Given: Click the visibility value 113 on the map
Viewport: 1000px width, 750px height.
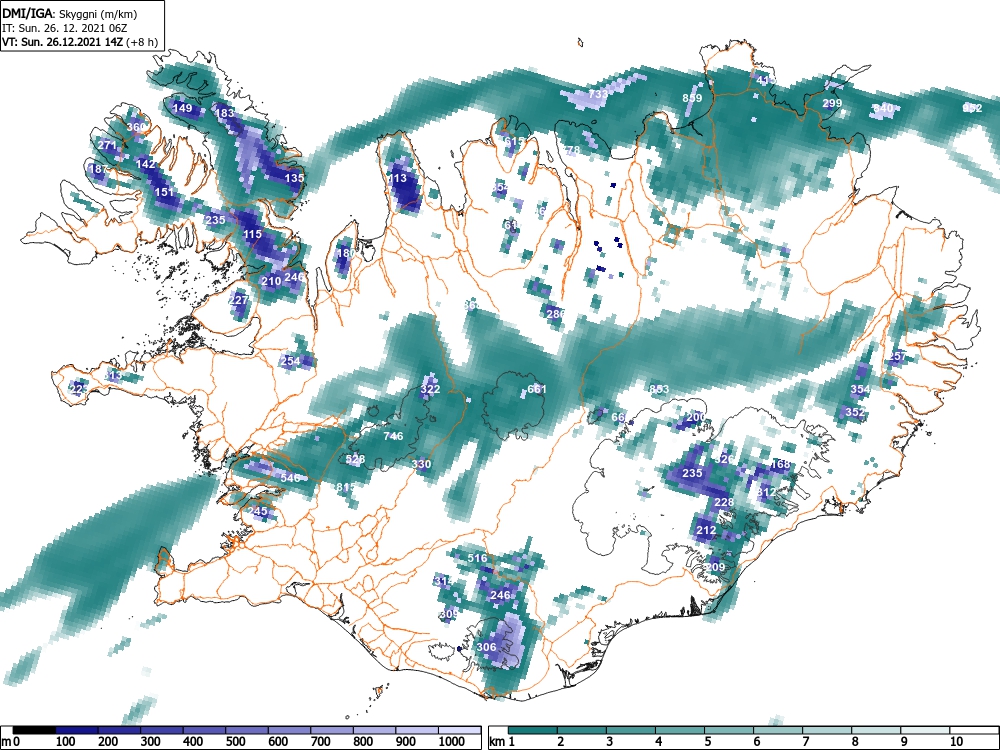Looking at the screenshot, I should pyautogui.click(x=397, y=178).
